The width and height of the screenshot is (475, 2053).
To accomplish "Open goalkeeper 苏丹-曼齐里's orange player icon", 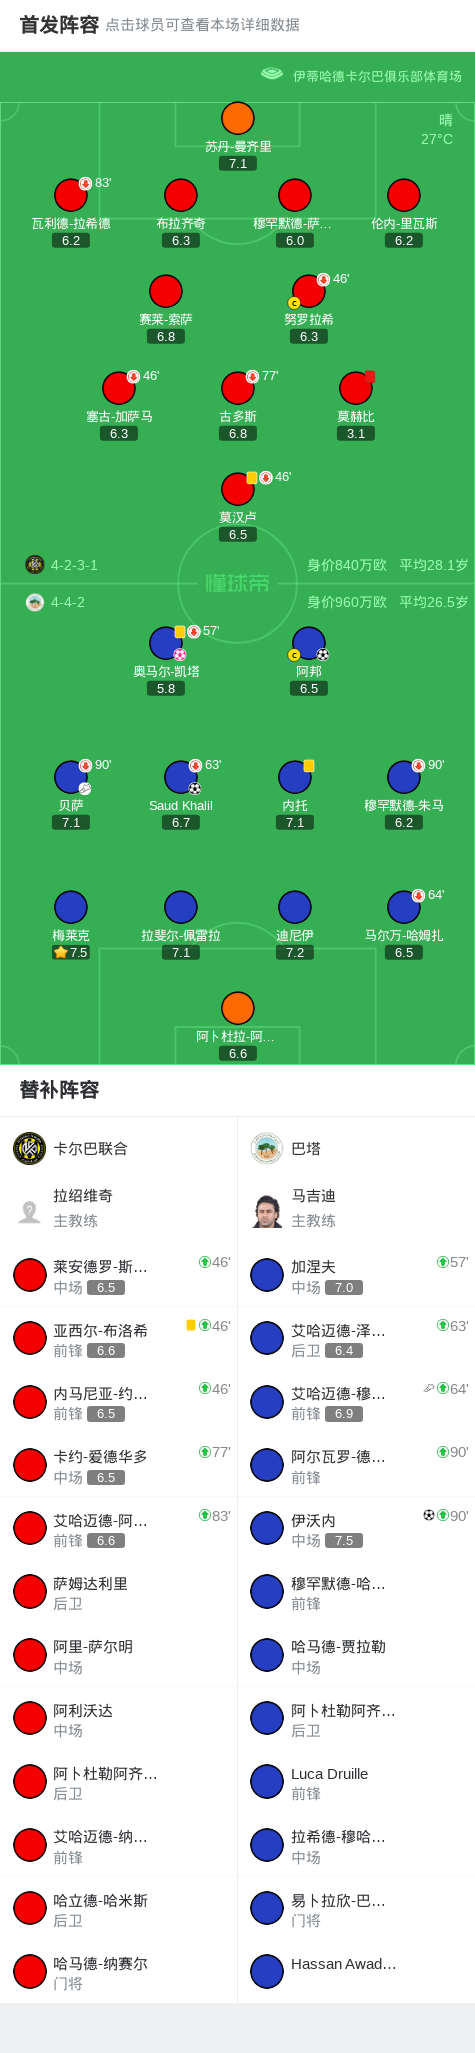I will [x=238, y=118].
